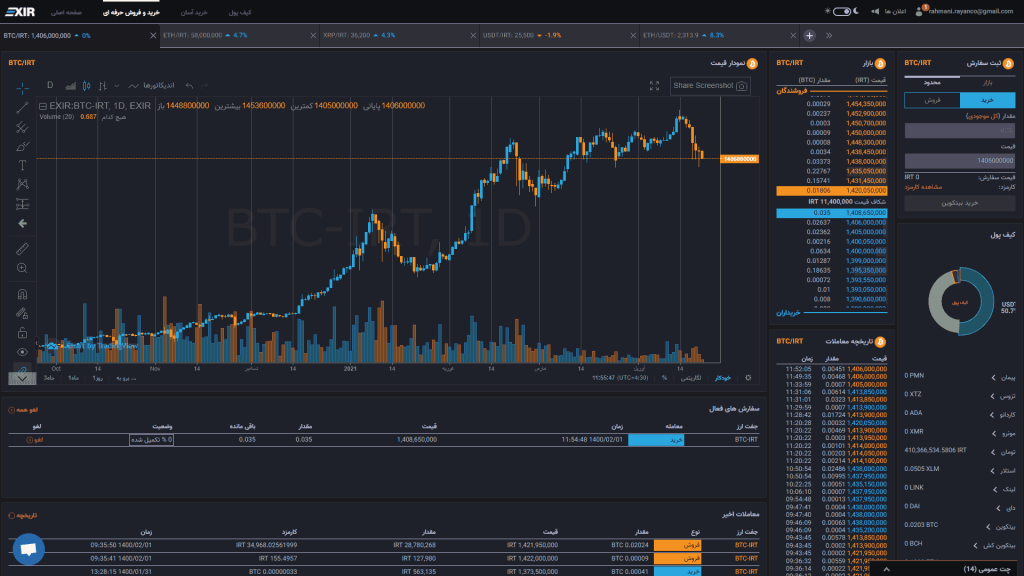Click the announcements megaphone icon
1024x576 pixels.
874,11
